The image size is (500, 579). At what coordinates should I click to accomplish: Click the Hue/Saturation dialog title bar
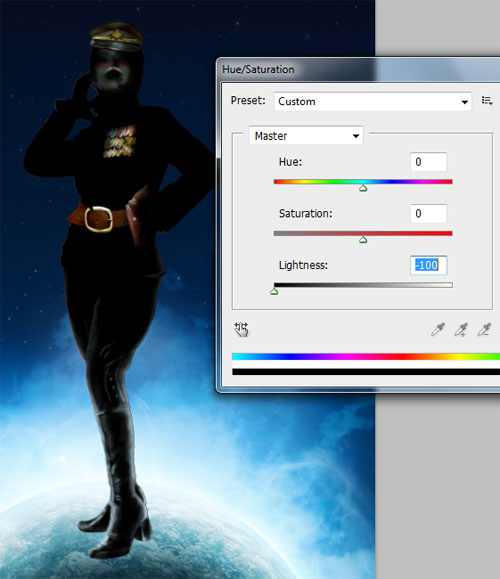tap(358, 69)
